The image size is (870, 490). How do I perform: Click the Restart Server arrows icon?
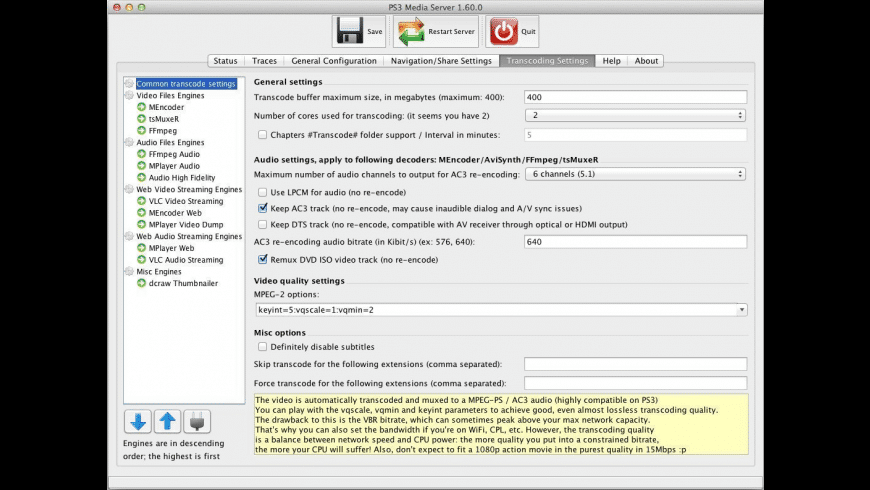tap(411, 31)
